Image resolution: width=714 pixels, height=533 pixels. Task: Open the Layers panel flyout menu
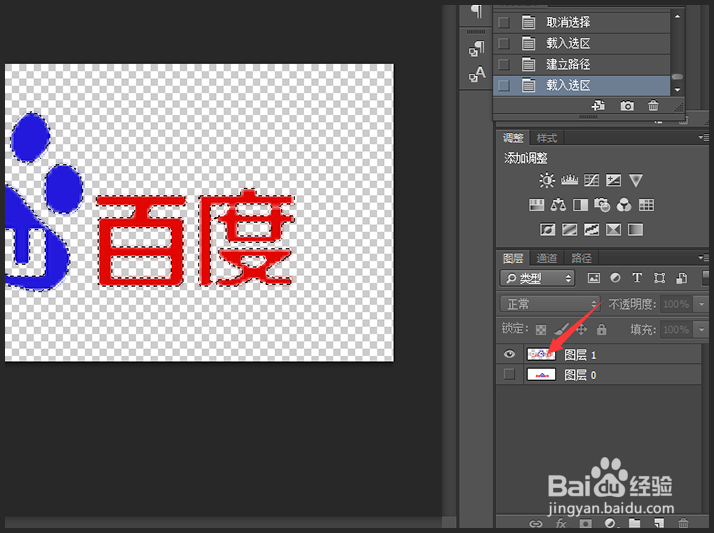click(704, 258)
